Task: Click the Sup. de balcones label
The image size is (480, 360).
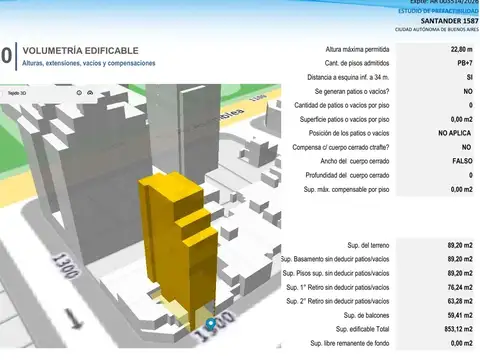Action: click(367, 315)
